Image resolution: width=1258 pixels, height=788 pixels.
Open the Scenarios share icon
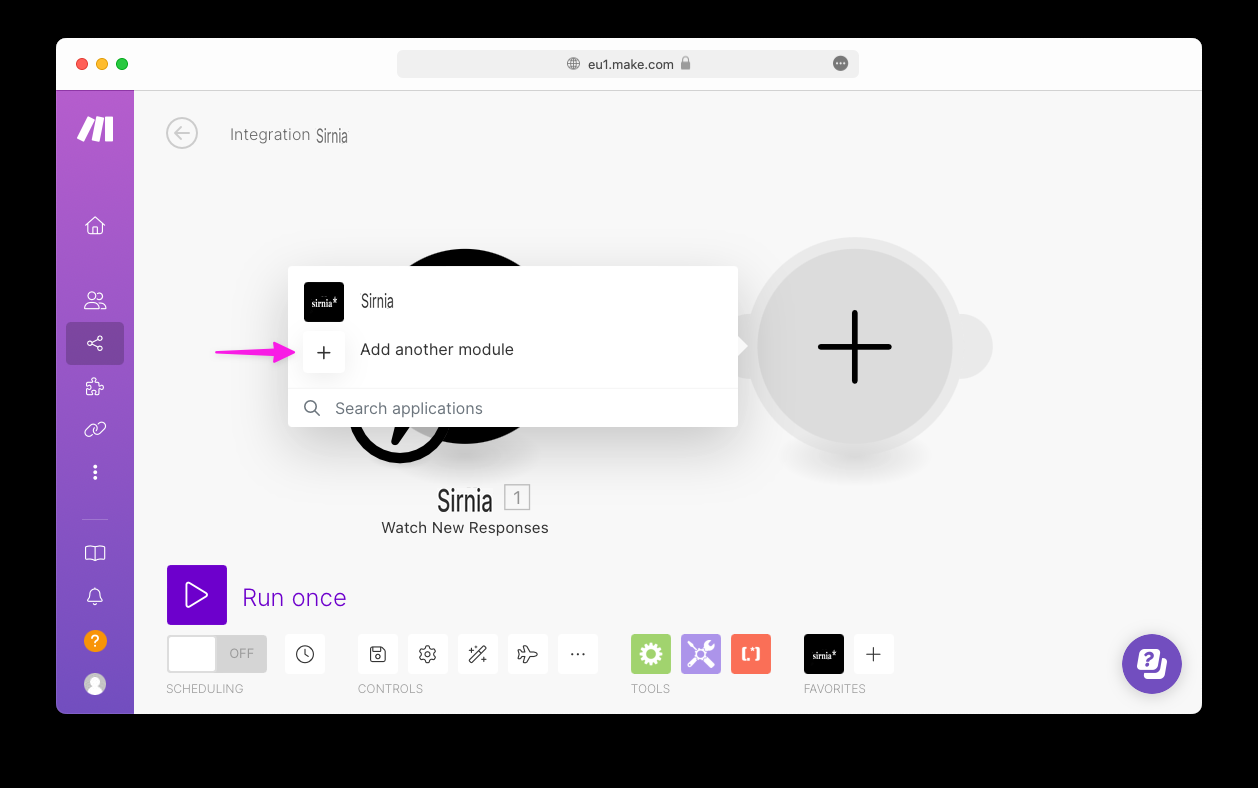(x=95, y=343)
